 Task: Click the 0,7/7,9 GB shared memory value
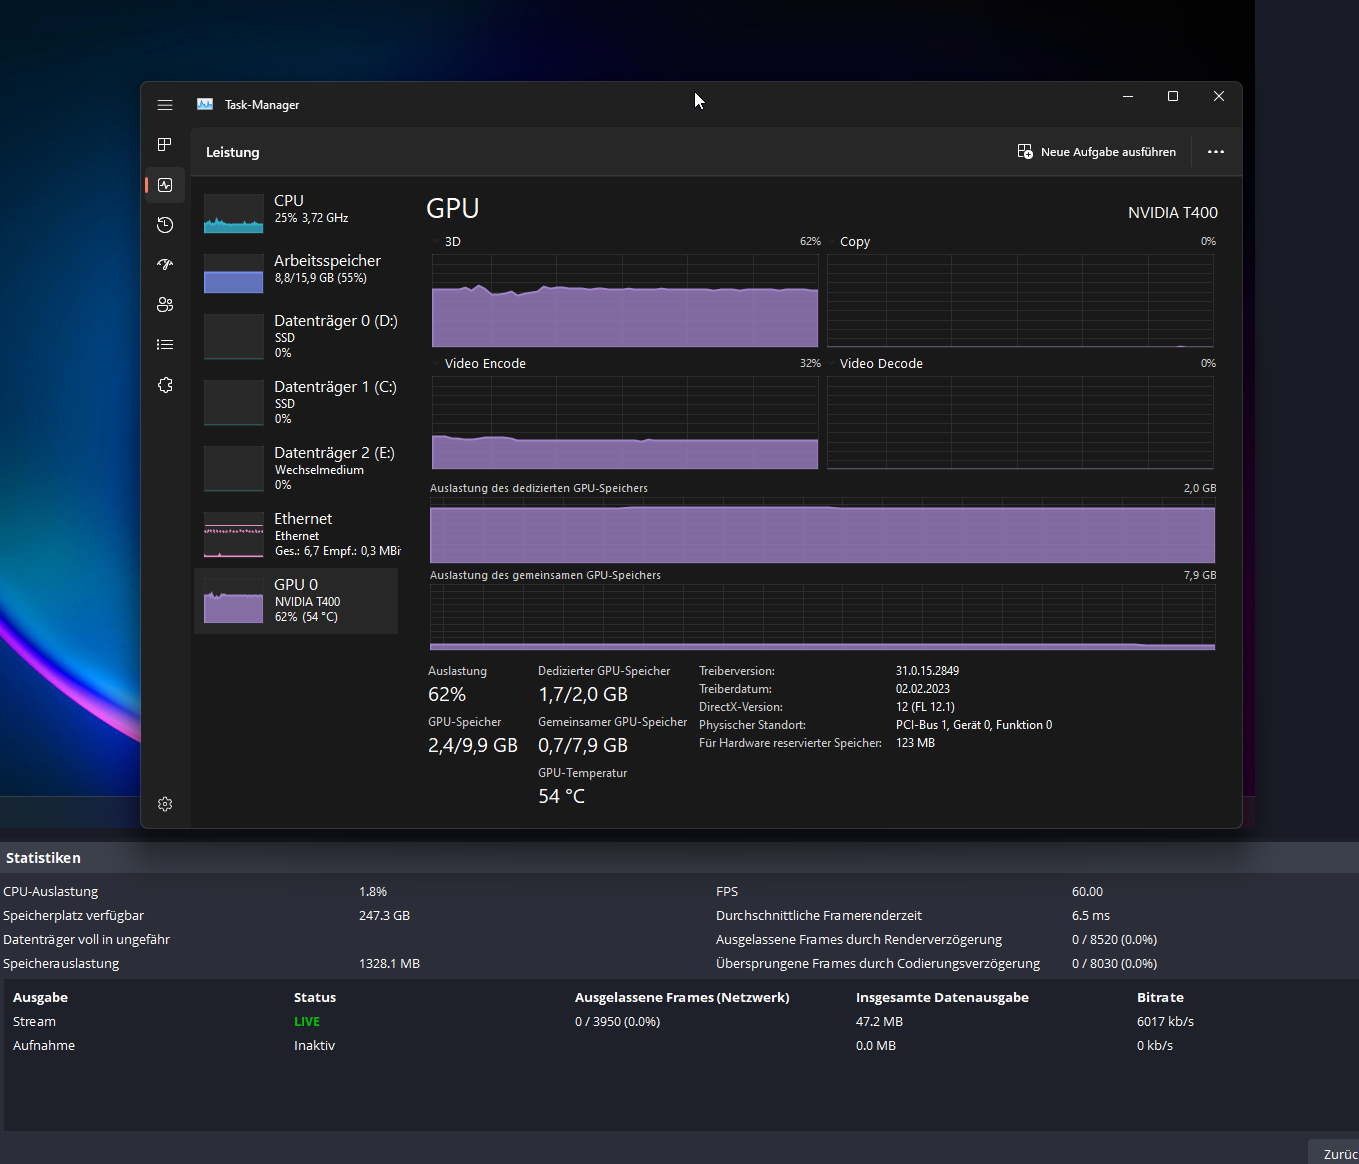click(x=583, y=745)
